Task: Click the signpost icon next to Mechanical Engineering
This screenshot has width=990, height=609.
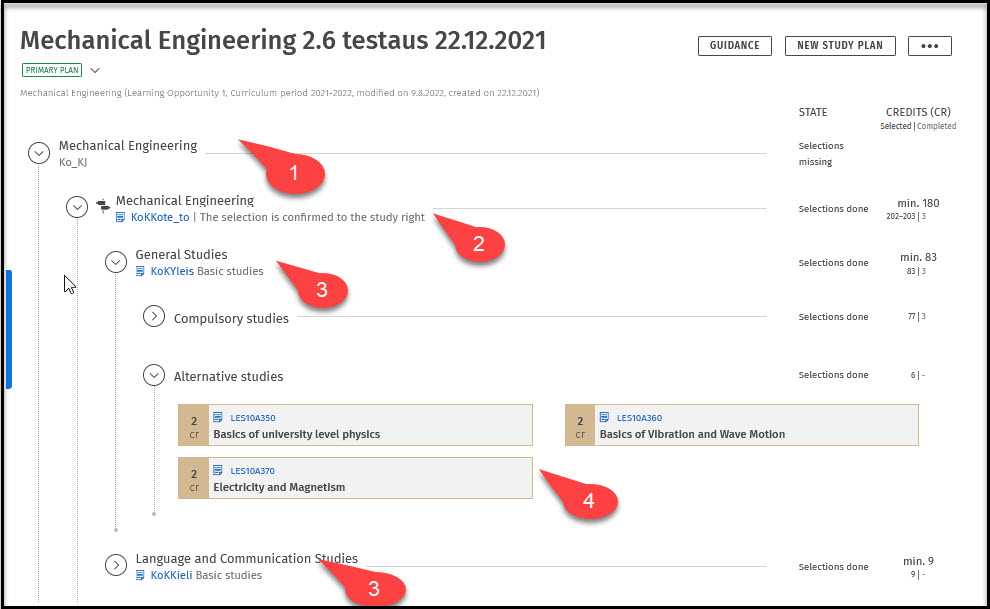Action: 102,206
